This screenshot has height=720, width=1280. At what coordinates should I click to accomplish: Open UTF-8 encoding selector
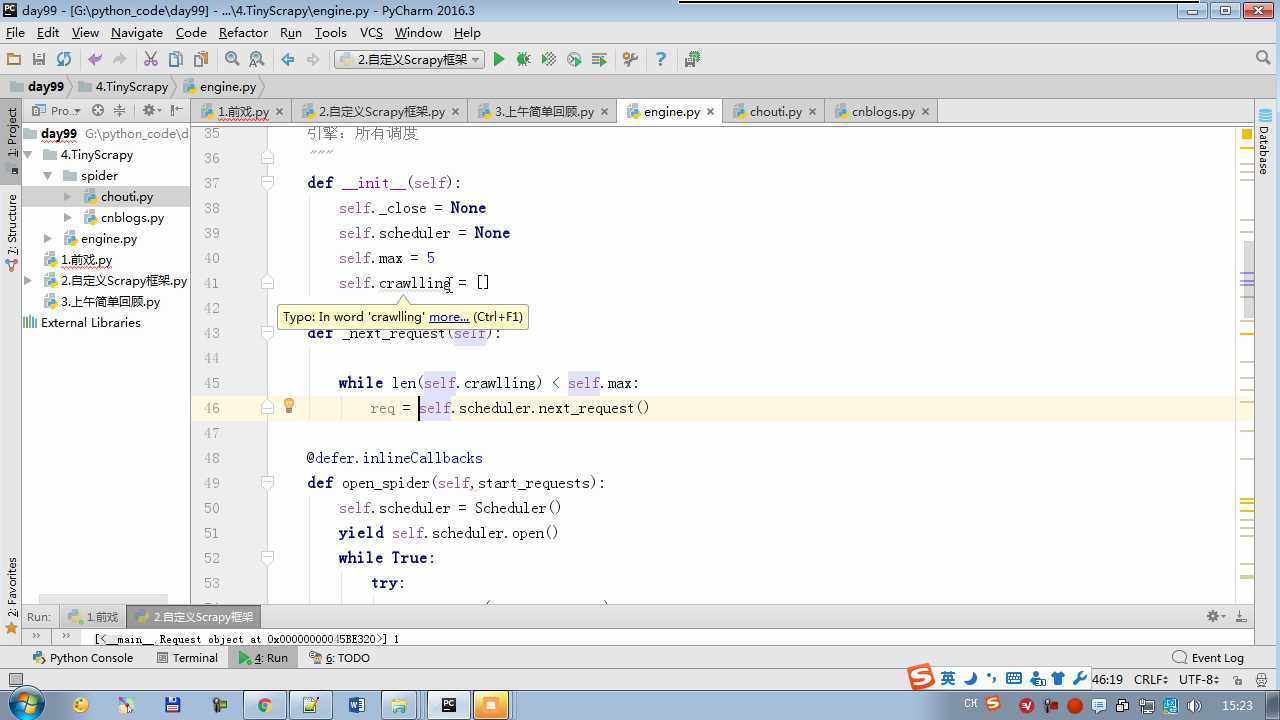pos(1198,679)
